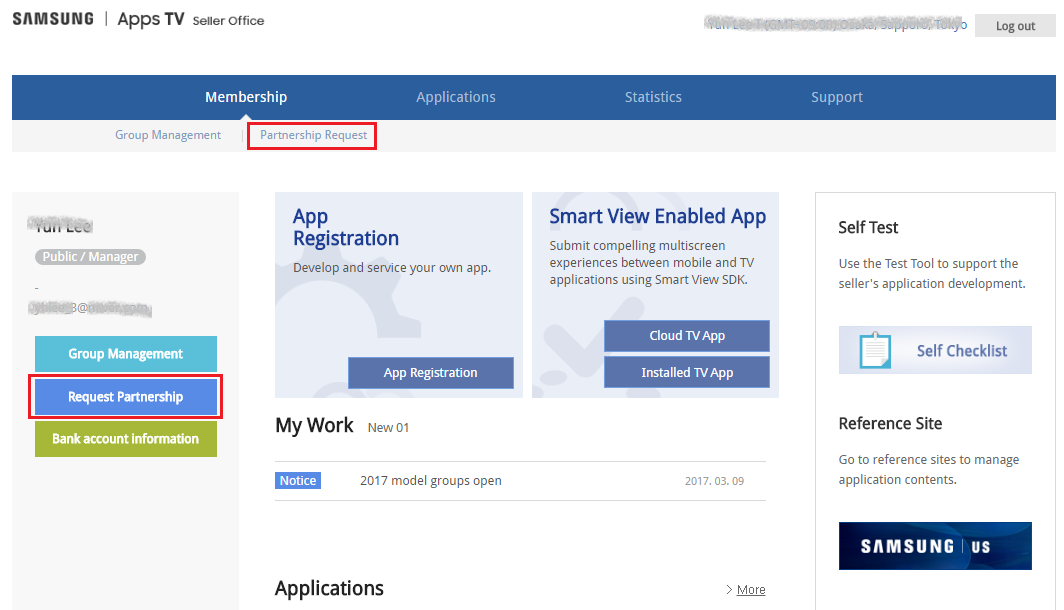Click the Samsung Apps TV logo
The width and height of the screenshot is (1064, 610).
(x=98, y=19)
